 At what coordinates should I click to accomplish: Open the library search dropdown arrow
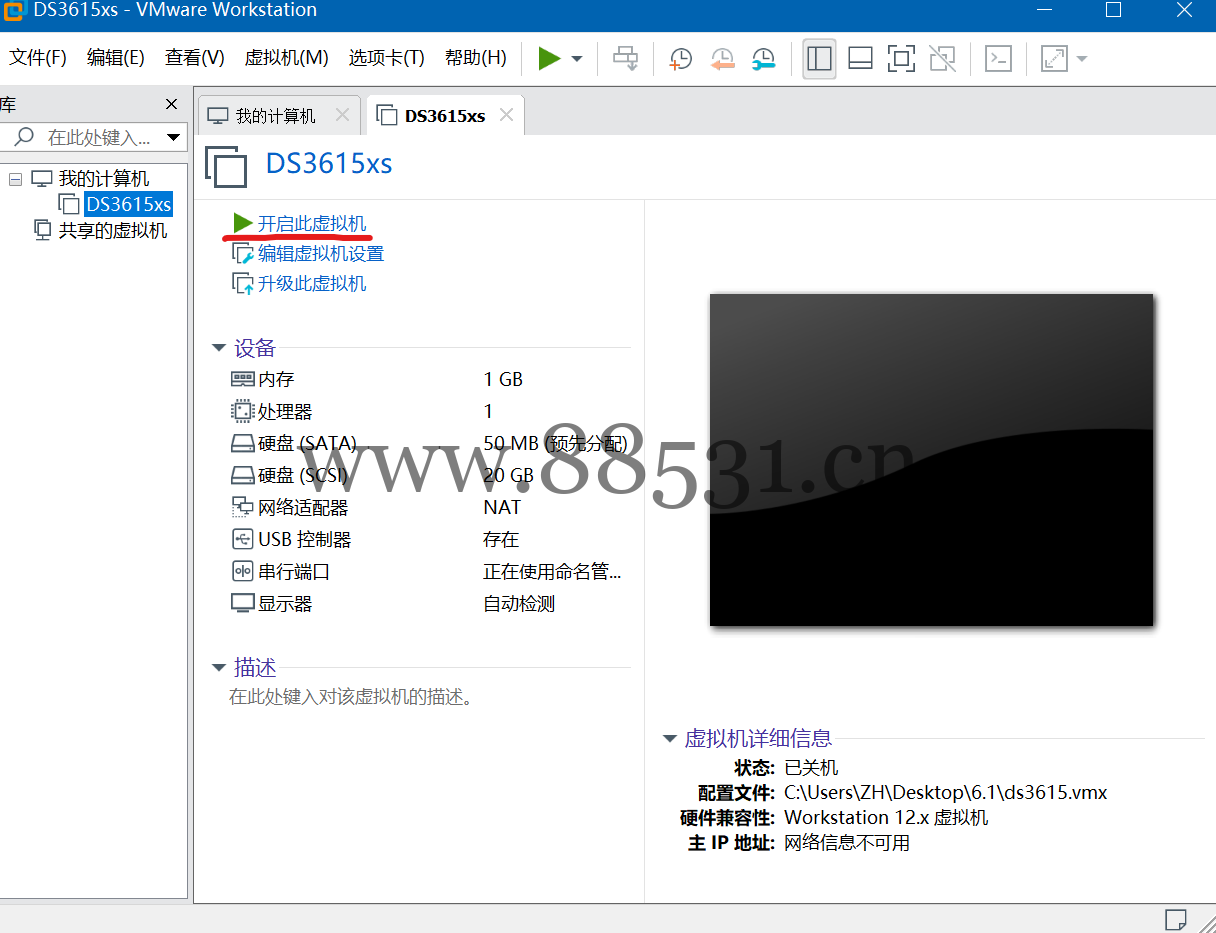[174, 137]
